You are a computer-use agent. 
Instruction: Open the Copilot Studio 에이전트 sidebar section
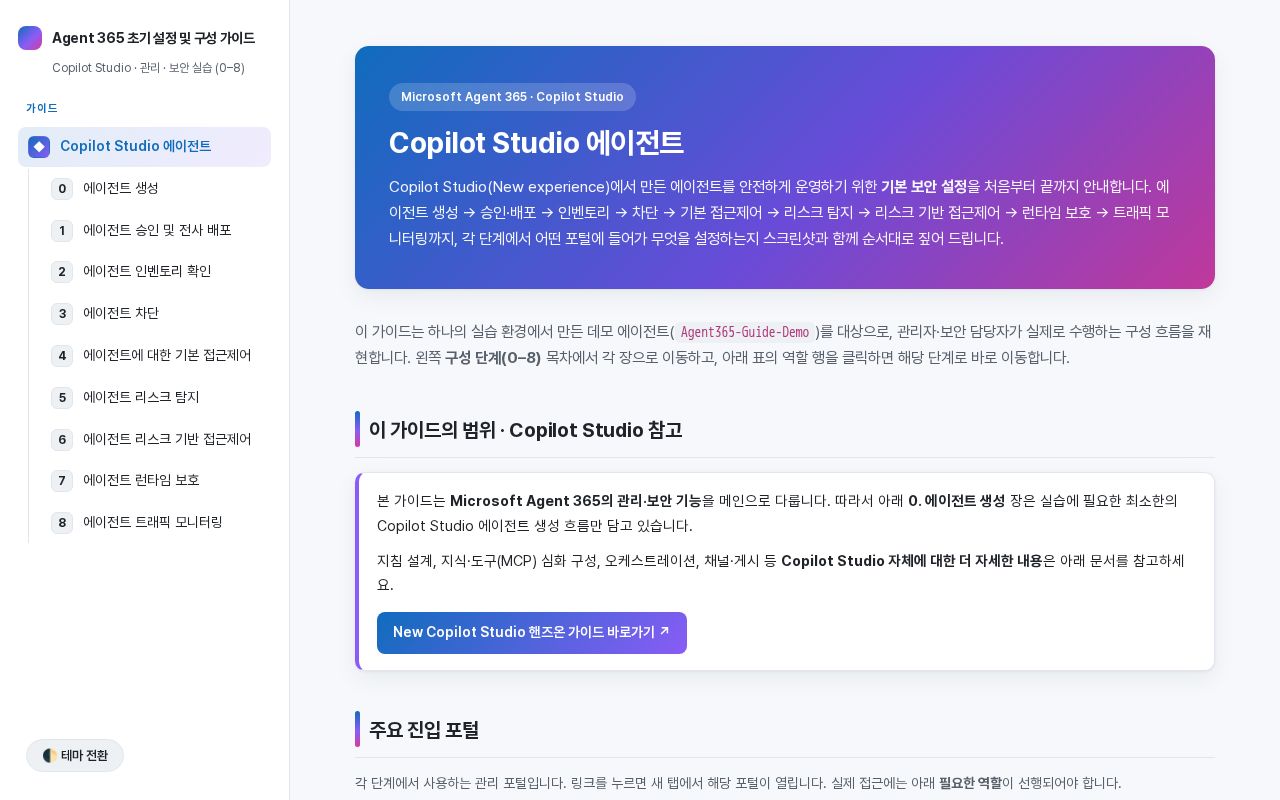(x=144, y=147)
